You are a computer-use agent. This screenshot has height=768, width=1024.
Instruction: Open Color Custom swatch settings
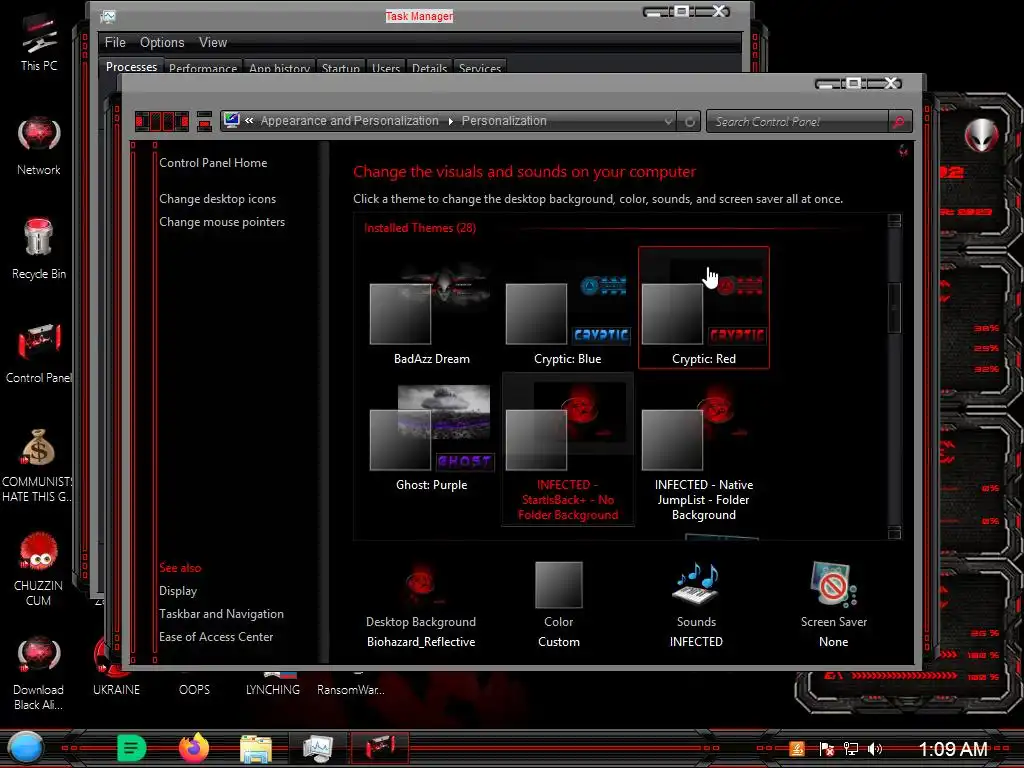click(x=558, y=604)
